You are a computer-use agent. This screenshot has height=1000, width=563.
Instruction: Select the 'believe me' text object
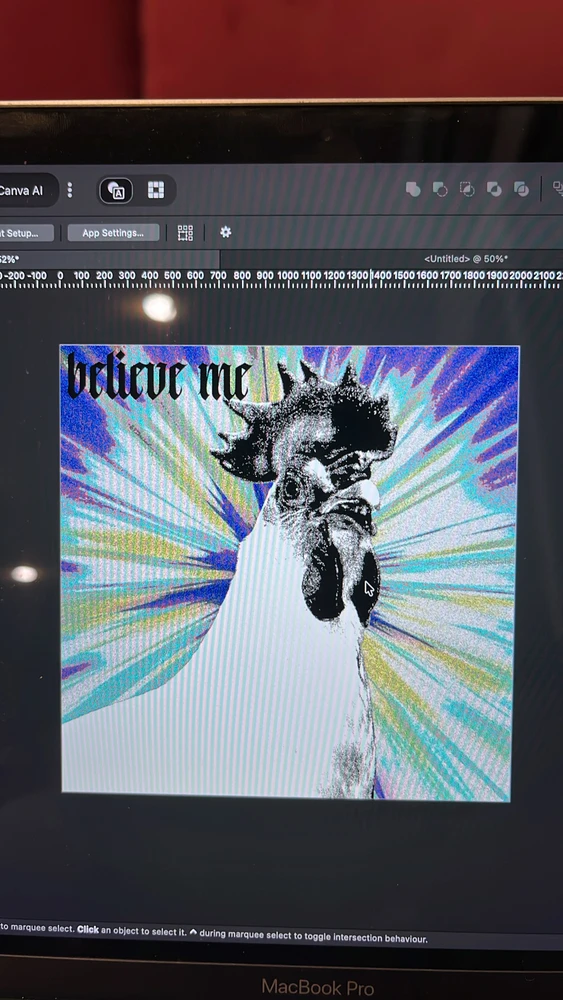click(158, 376)
